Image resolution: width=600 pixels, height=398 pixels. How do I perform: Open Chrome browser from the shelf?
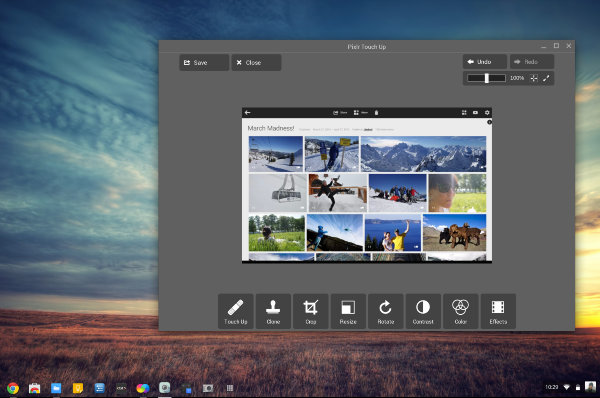13,388
